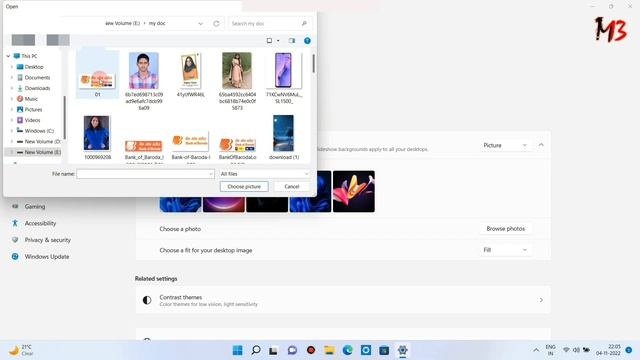
Task: Collapse the background personalization section chevron
Action: [541, 145]
